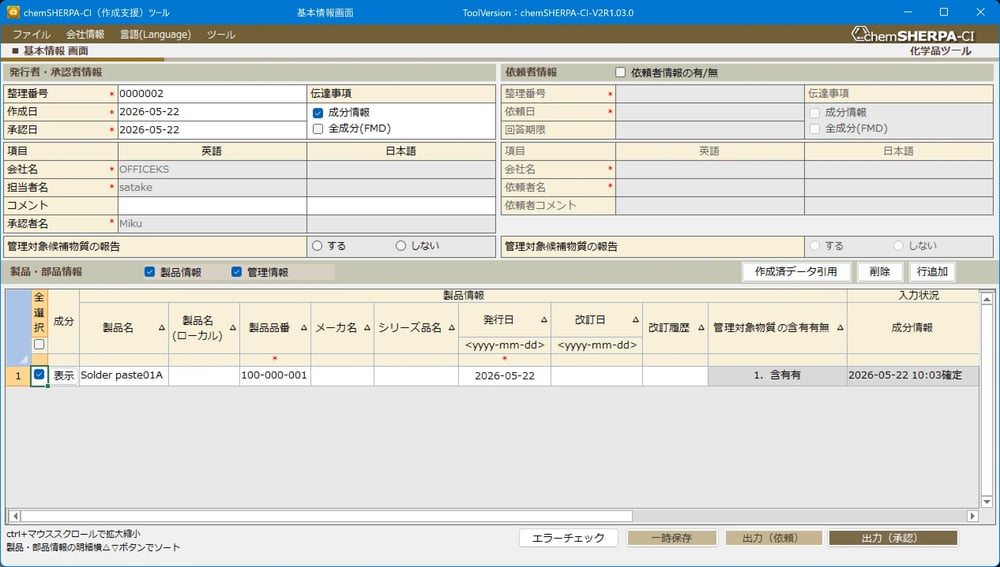Viewport: 1000px width, 567px height.
Task: Sort by 改訂日 column arrow
Action: click(635, 320)
